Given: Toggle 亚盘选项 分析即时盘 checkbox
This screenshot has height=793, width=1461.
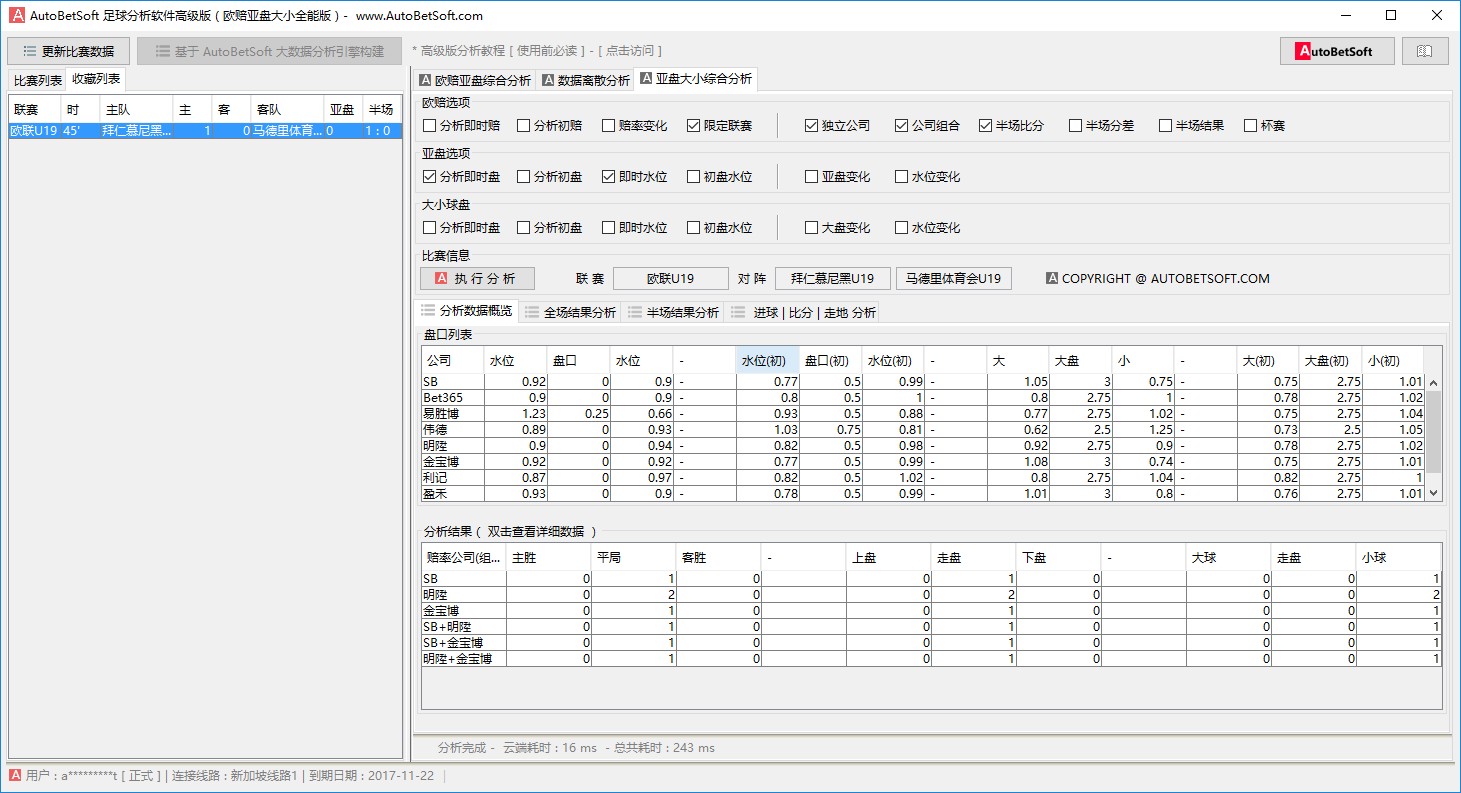Looking at the screenshot, I should pos(462,177).
